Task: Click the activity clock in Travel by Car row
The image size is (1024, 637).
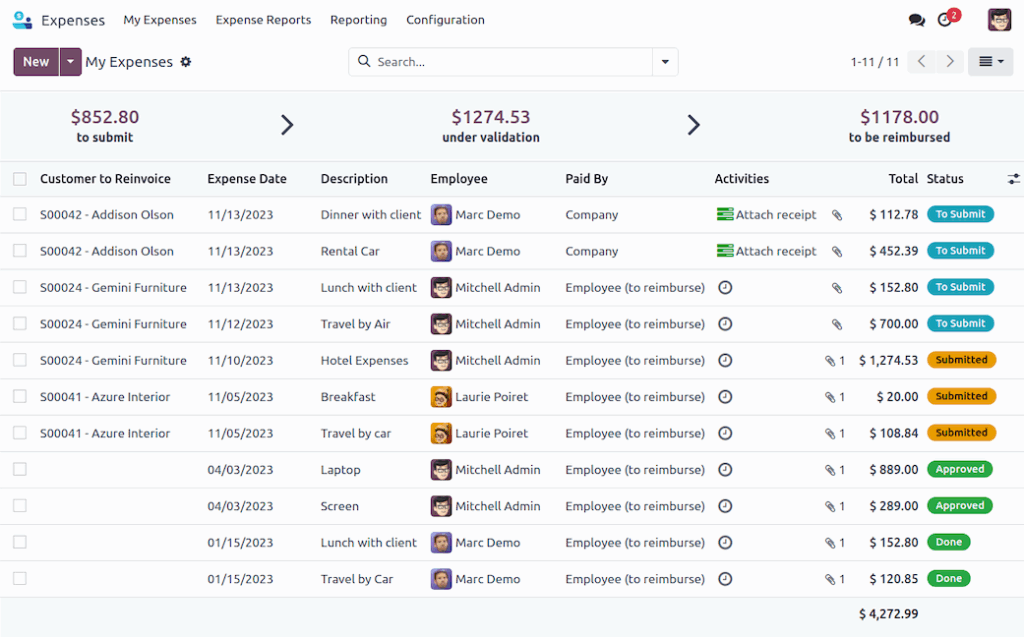Action: [x=725, y=578]
